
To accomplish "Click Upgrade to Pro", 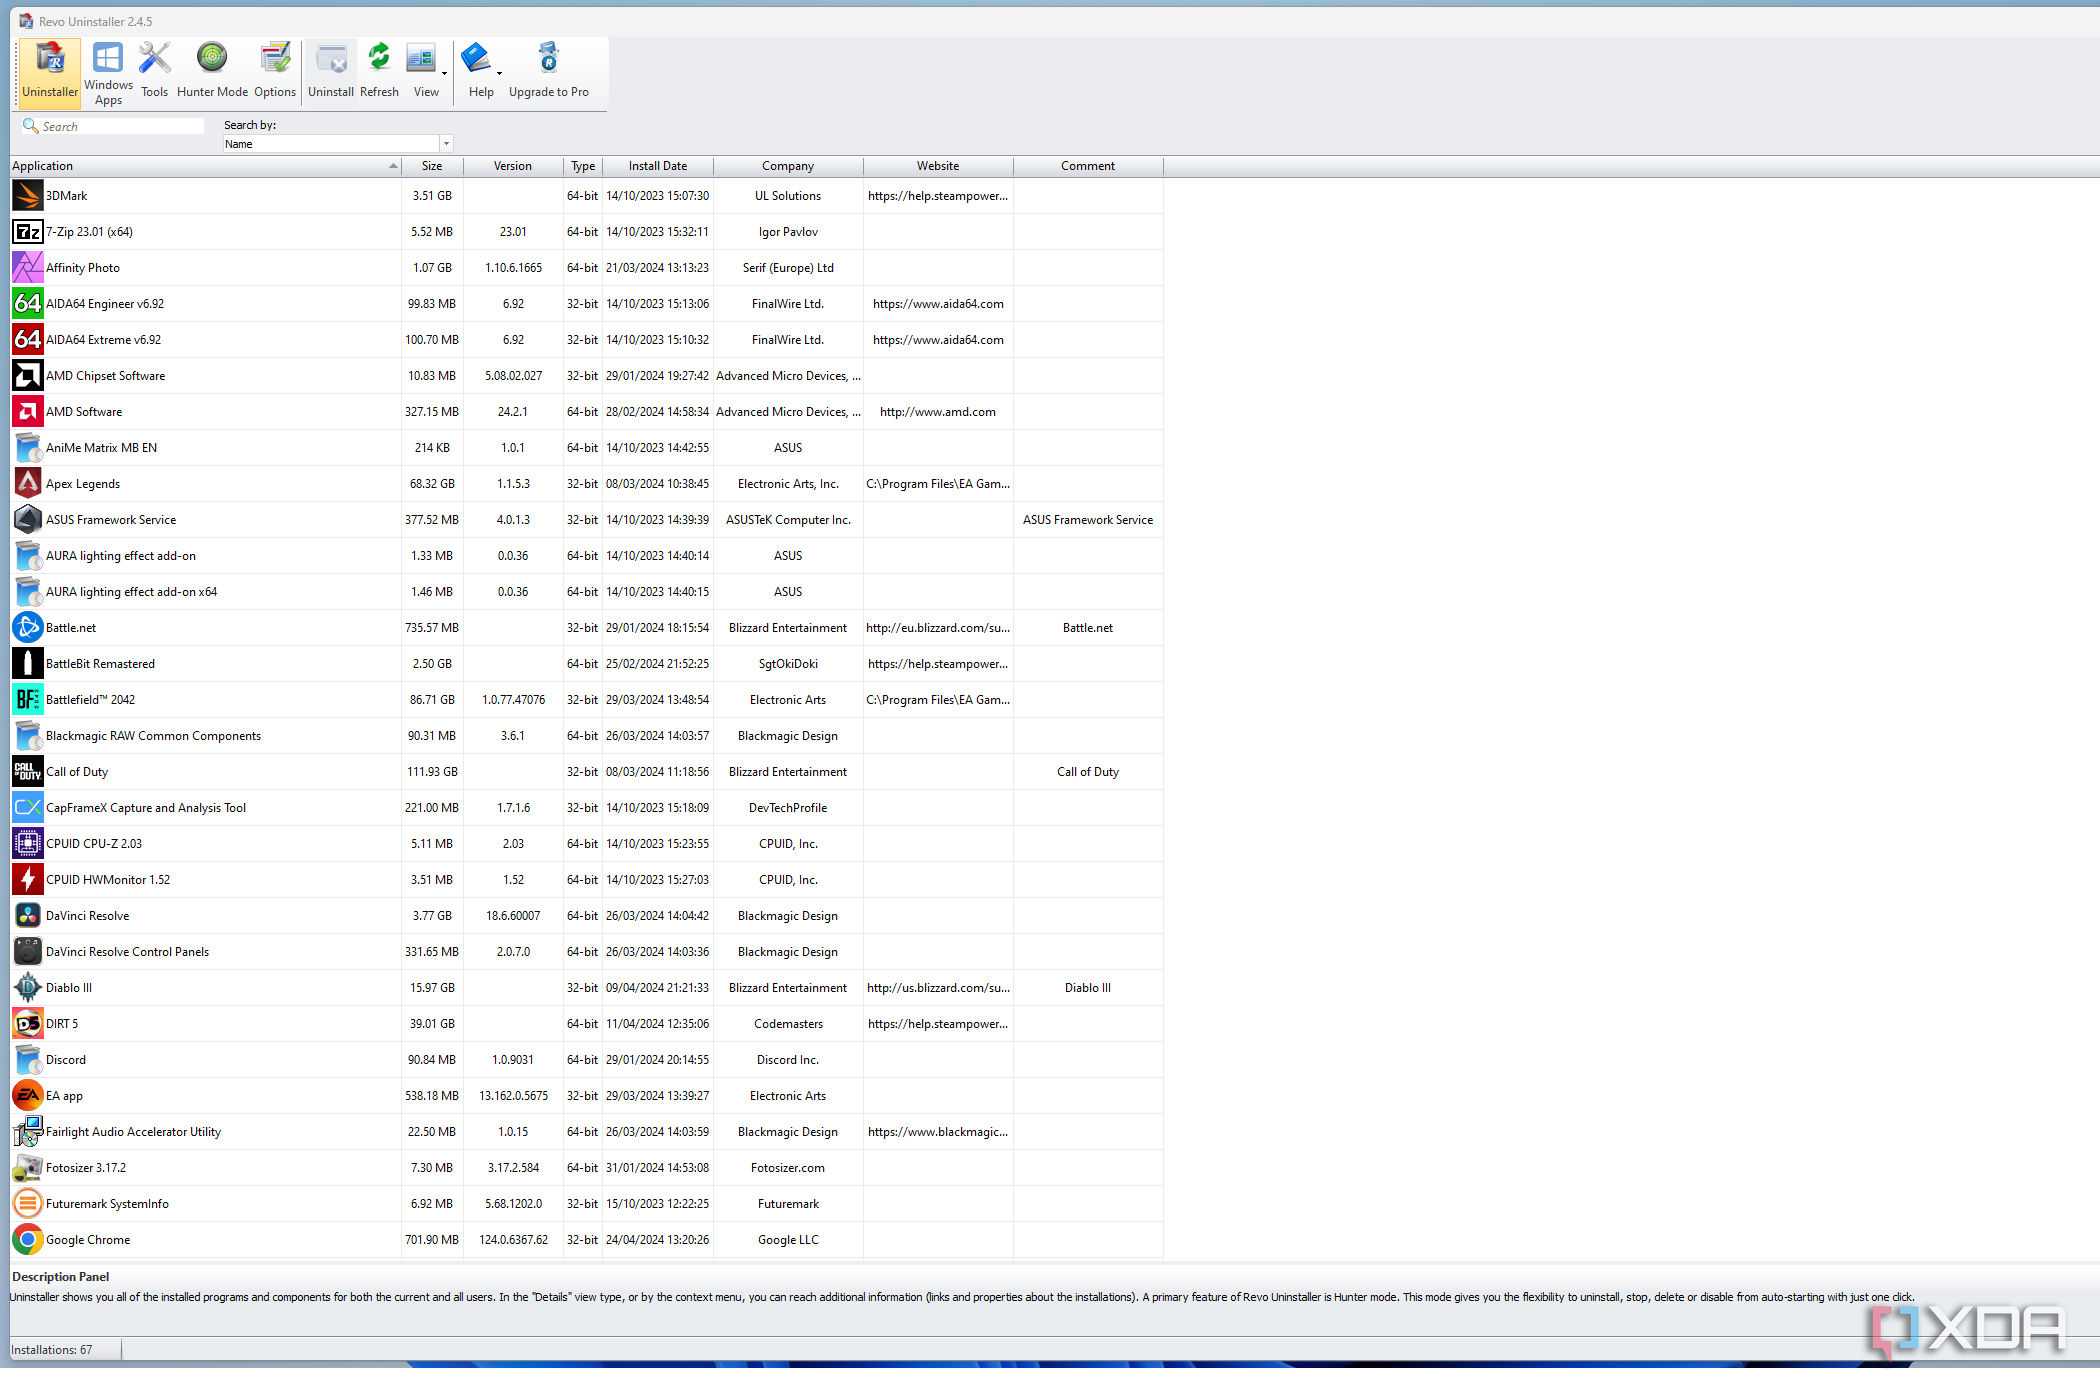I will coord(548,72).
